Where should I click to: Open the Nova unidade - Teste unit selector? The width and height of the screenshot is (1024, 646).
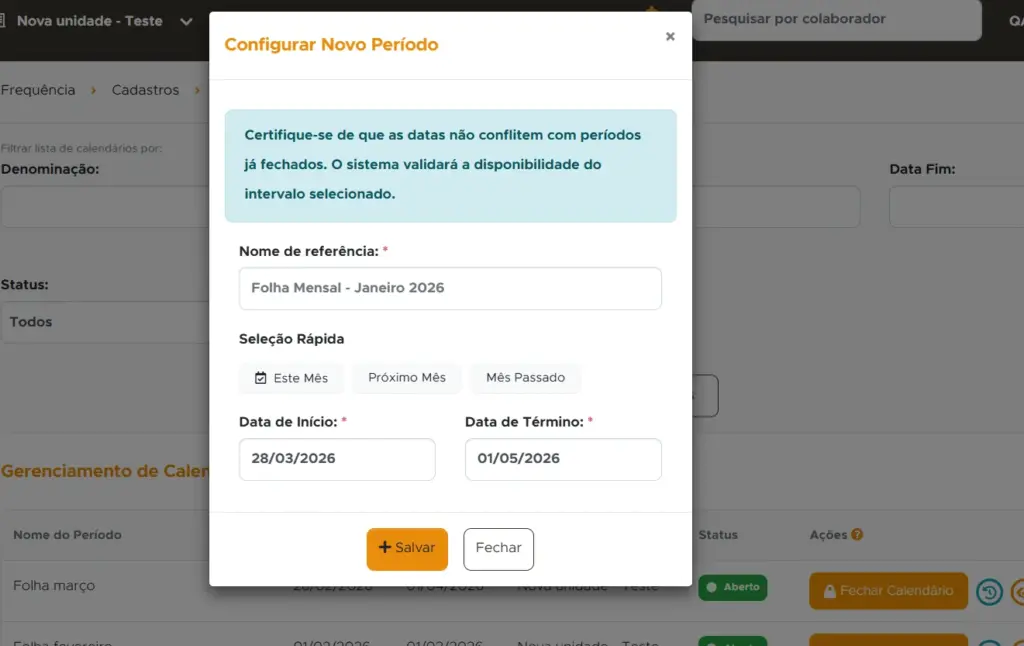90,19
